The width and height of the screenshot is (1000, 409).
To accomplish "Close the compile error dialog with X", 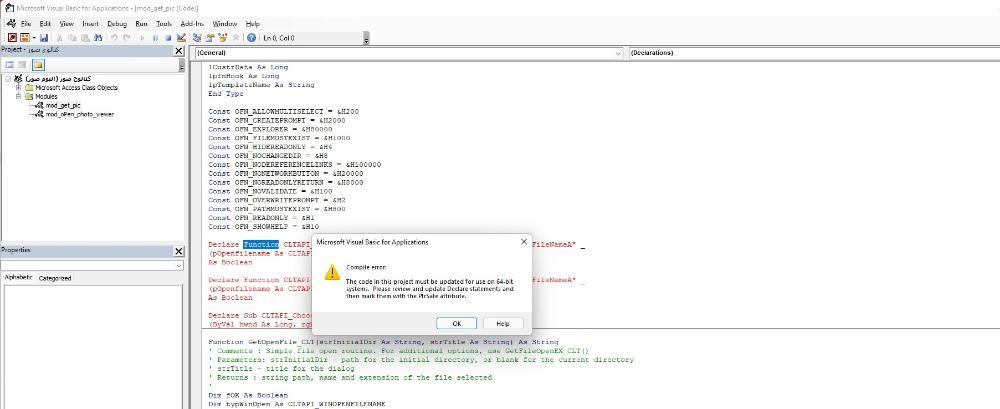I will point(524,242).
